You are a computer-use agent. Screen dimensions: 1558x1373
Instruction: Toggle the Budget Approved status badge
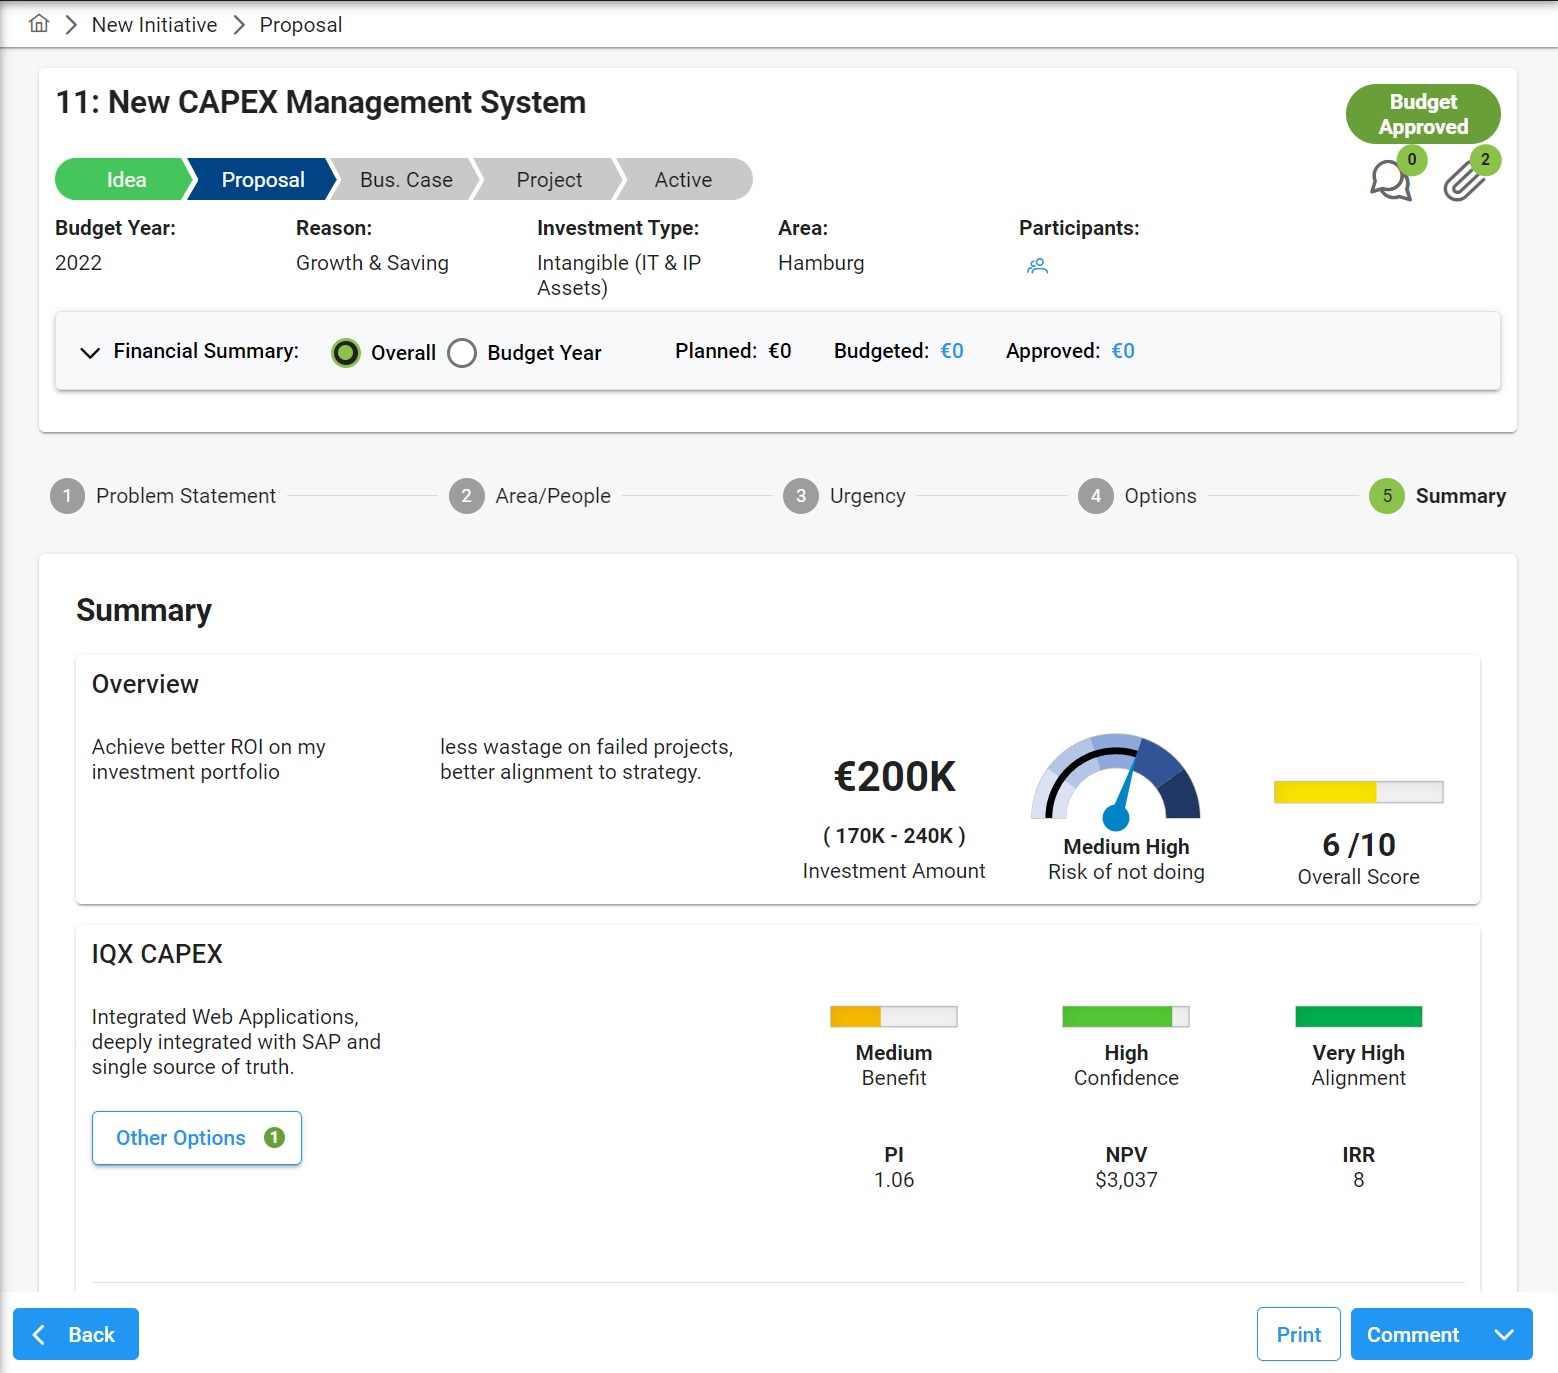coord(1422,113)
